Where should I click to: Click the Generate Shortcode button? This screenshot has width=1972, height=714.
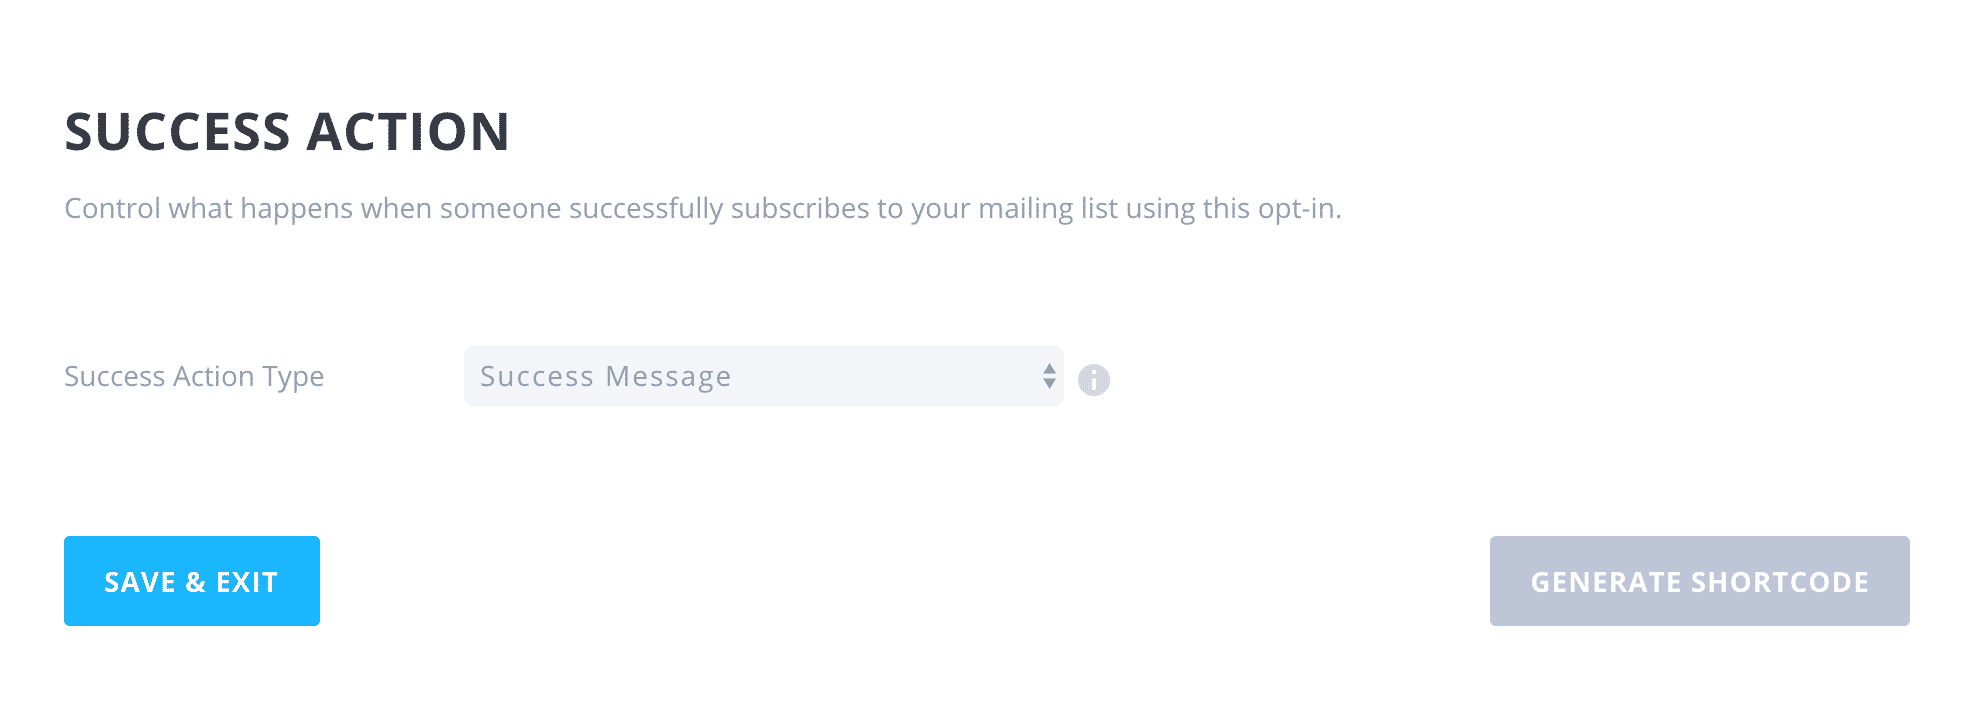1699,581
